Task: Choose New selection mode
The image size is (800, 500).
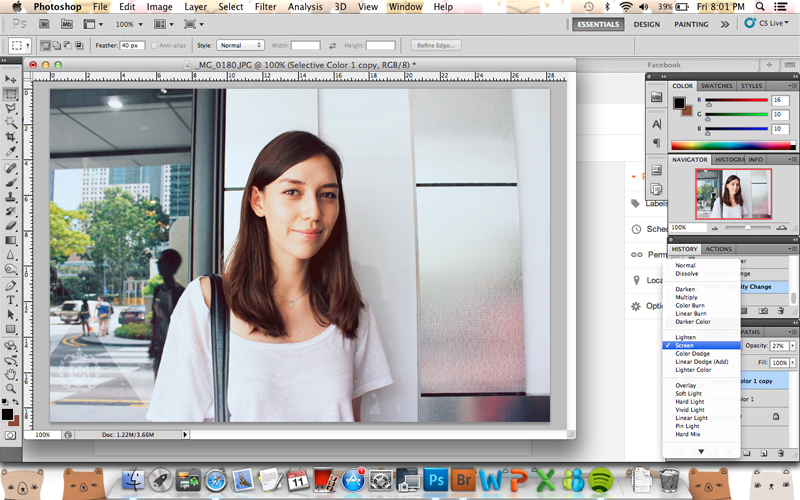Action: click(x=45, y=45)
